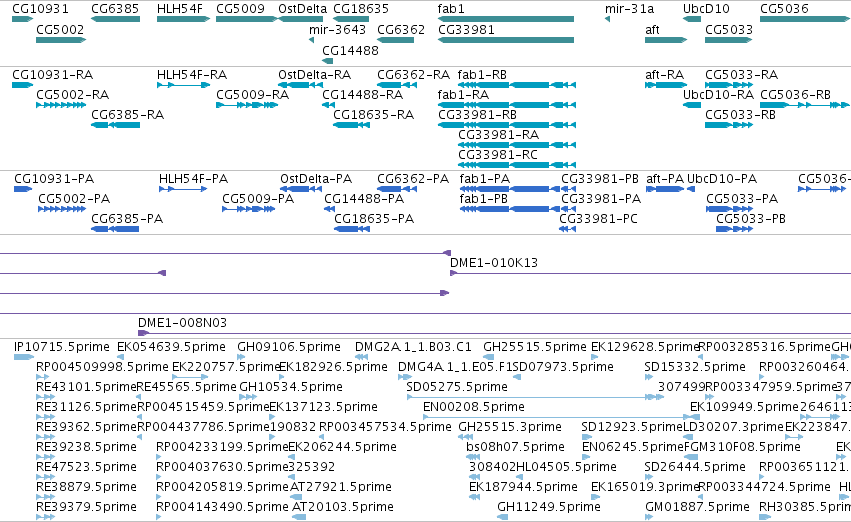Viewport: 851px width, 522px height.
Task: Select EST GH11249.5prime
Action: point(549,507)
